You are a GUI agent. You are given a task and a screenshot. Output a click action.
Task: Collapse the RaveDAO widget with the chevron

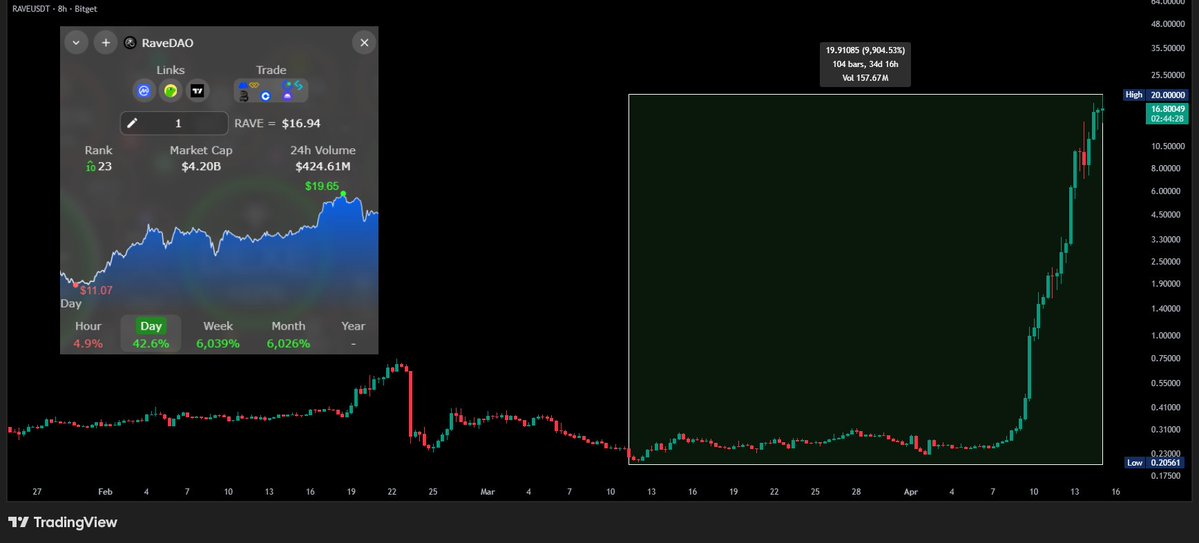point(76,43)
